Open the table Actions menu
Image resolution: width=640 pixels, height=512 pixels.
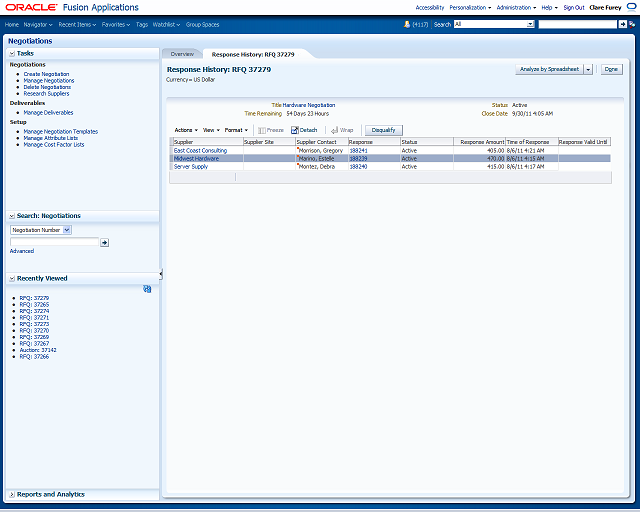[x=186, y=130]
